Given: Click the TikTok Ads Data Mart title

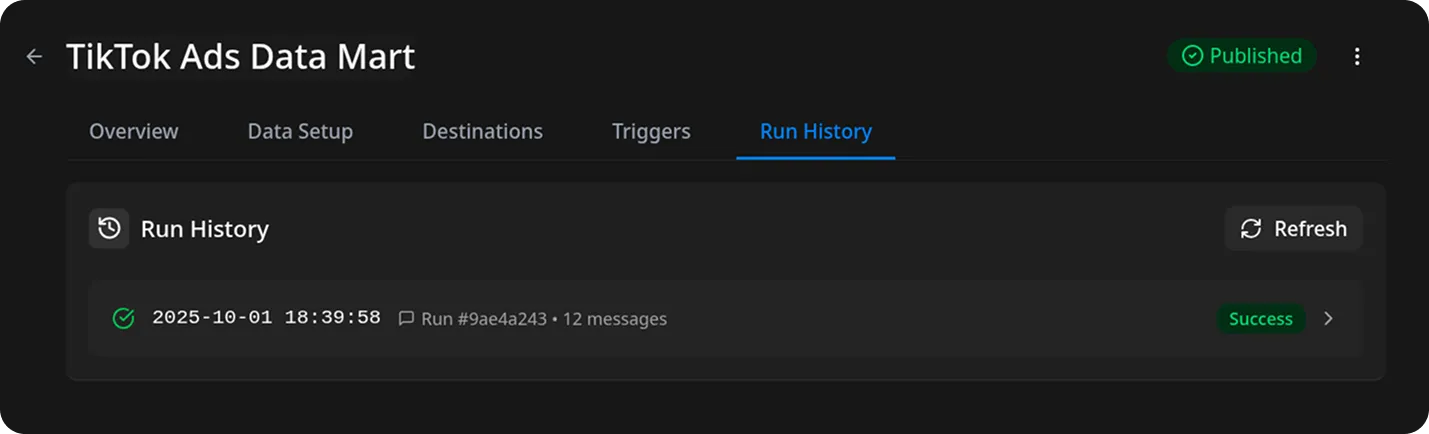Looking at the screenshot, I should click(x=240, y=57).
